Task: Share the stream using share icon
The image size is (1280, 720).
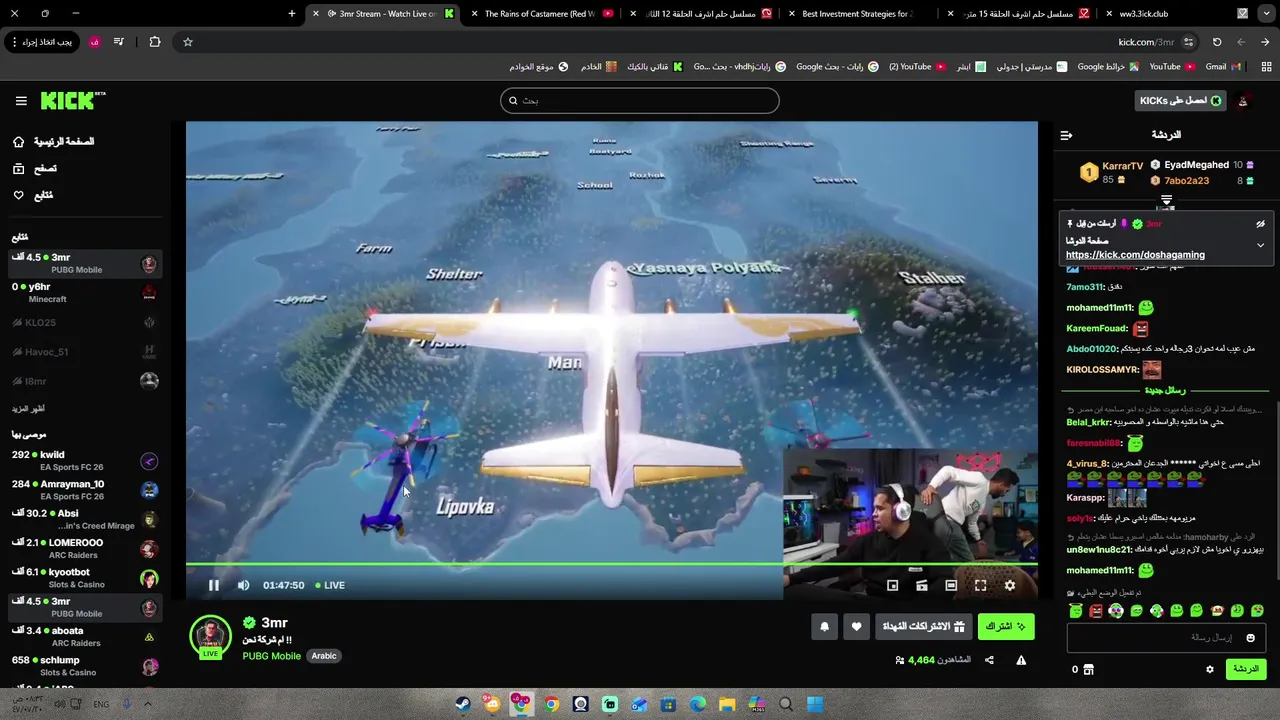Action: [x=989, y=660]
